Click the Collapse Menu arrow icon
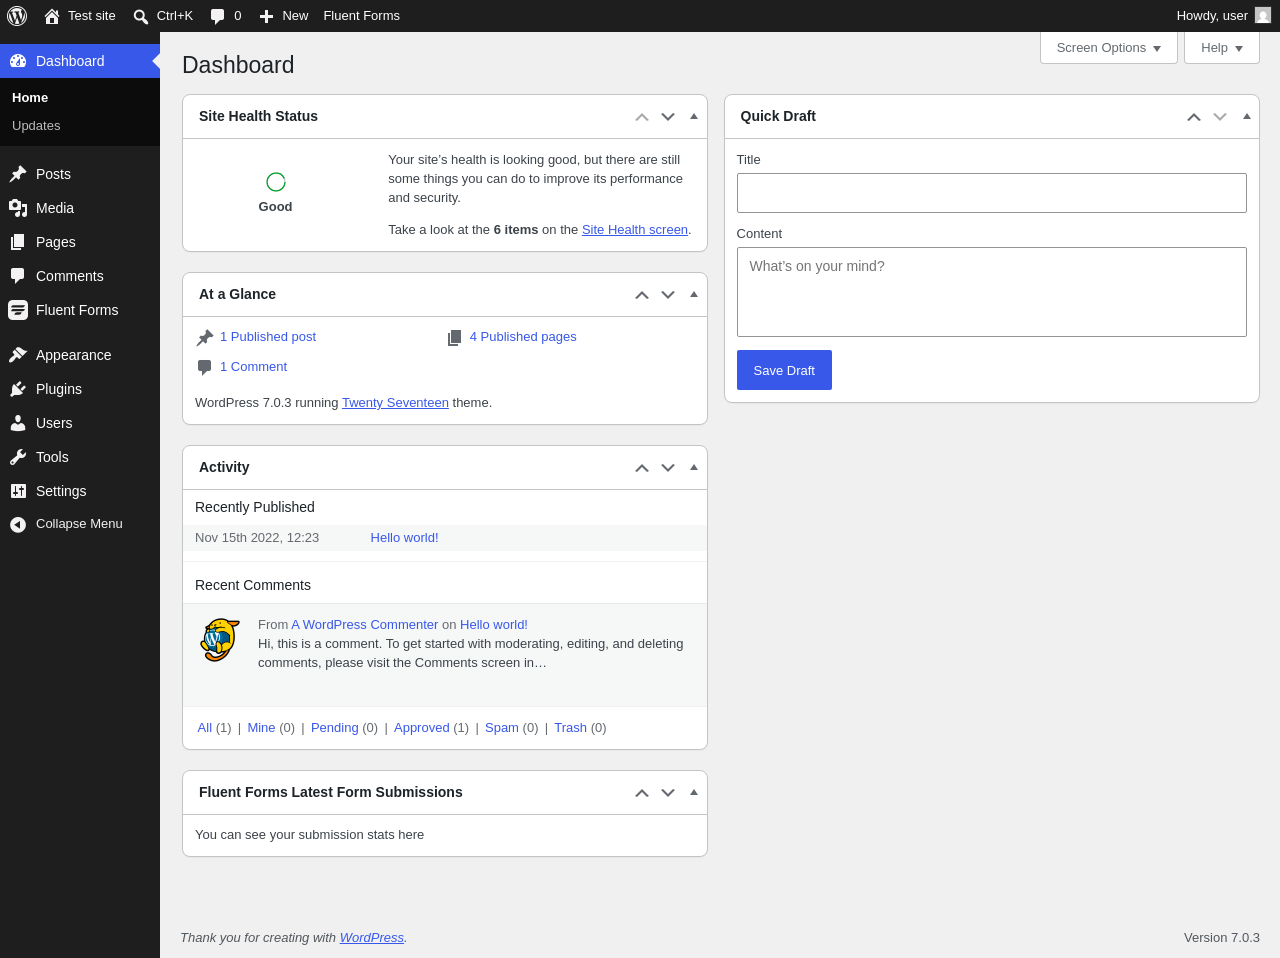Viewport: 1280px width, 958px height. tap(18, 524)
